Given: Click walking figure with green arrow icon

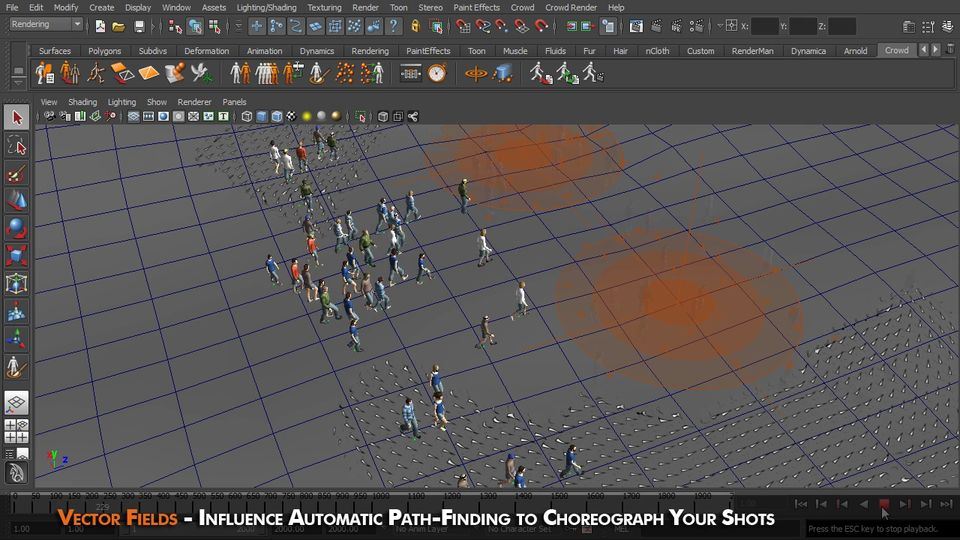Looking at the screenshot, I should [567, 73].
